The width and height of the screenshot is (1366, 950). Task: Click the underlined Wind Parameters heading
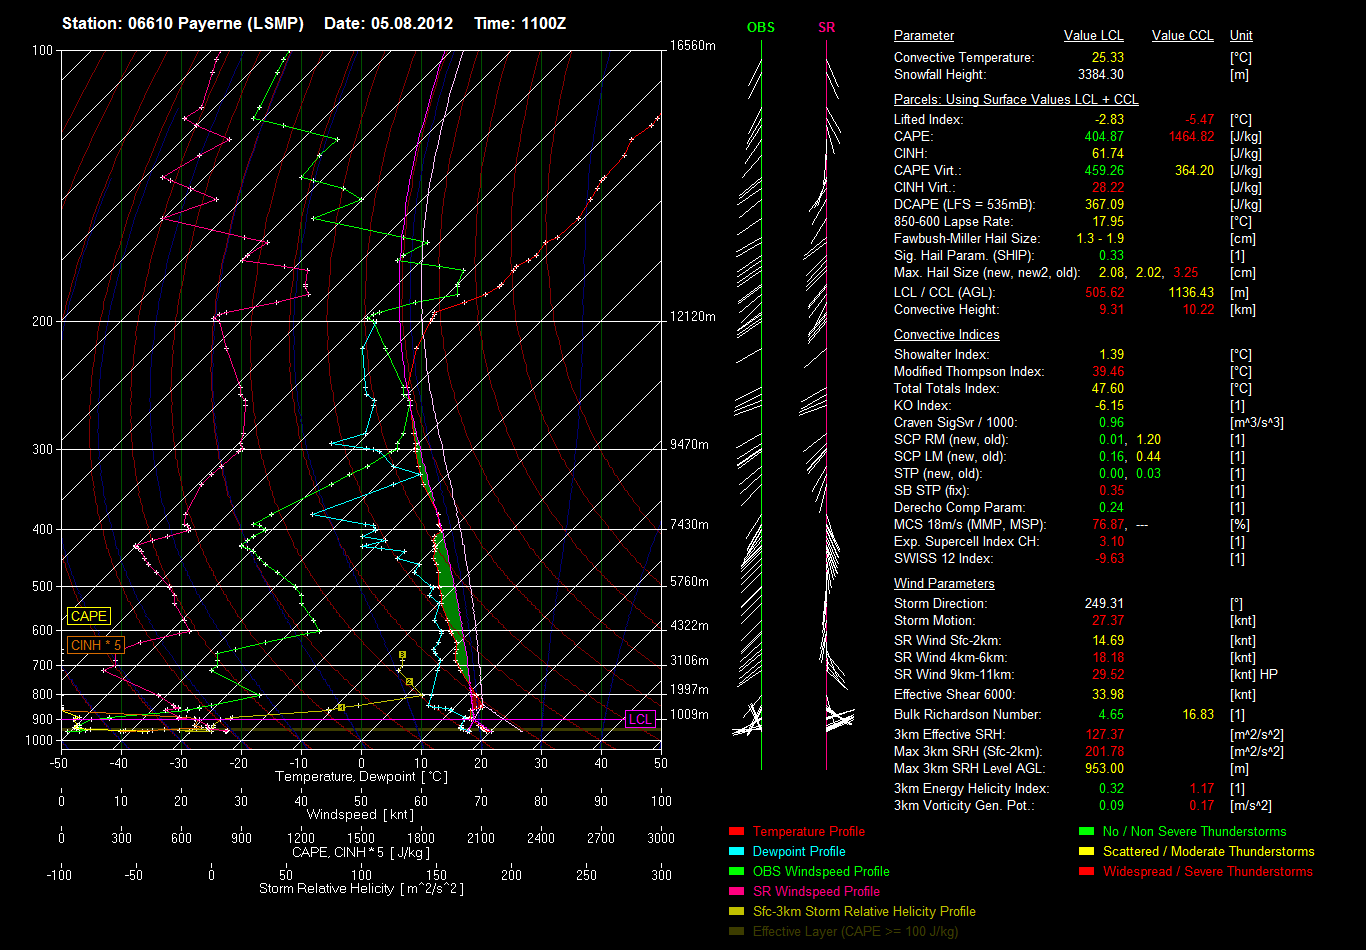[x=944, y=583]
